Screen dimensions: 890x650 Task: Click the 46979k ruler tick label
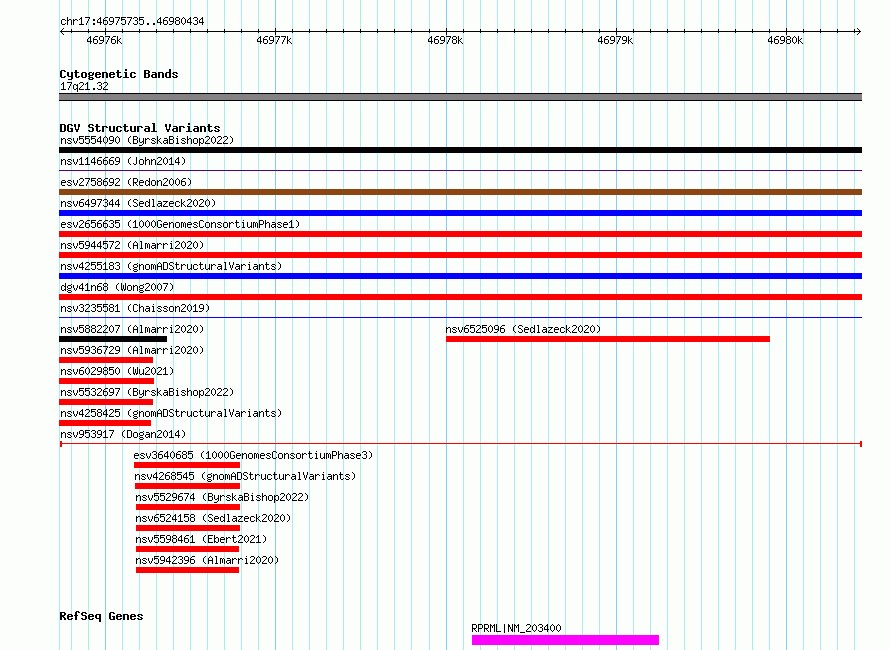coord(615,40)
